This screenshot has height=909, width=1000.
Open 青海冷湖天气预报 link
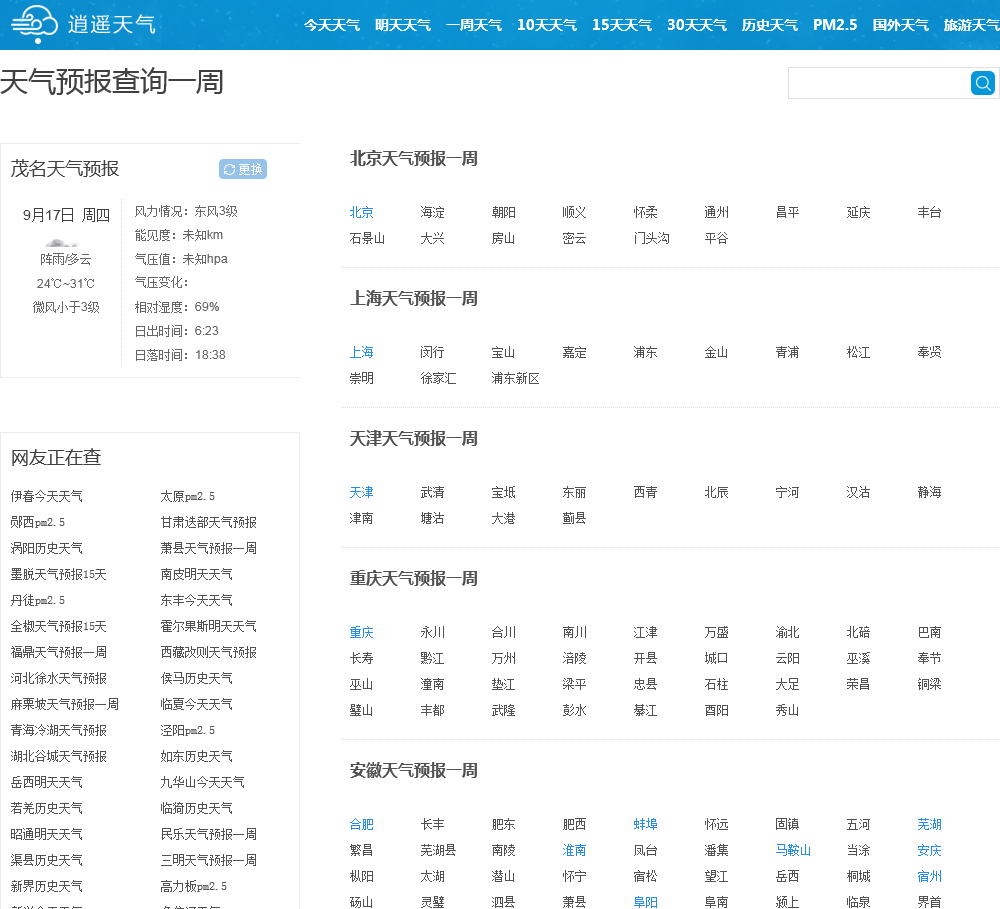click(59, 730)
